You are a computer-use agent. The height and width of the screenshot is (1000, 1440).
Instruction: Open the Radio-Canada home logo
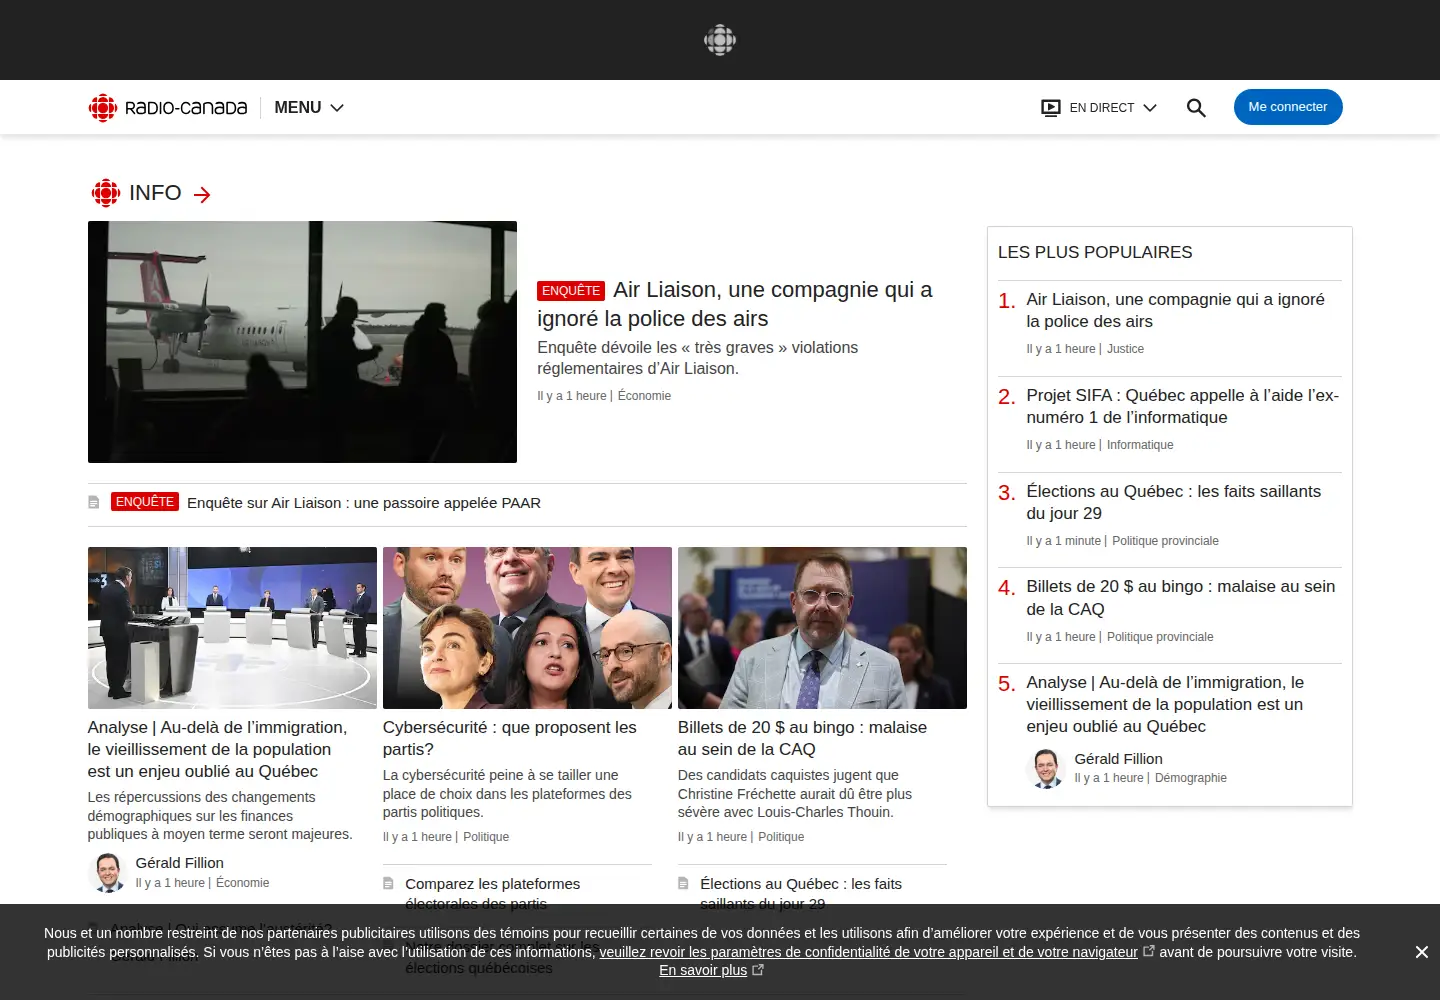point(168,108)
